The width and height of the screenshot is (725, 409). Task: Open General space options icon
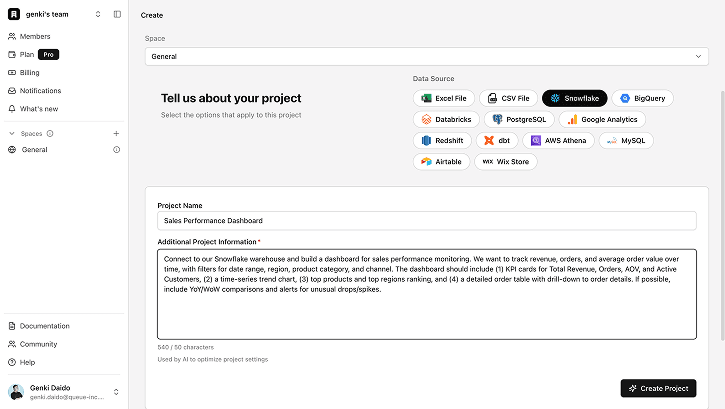[116, 150]
